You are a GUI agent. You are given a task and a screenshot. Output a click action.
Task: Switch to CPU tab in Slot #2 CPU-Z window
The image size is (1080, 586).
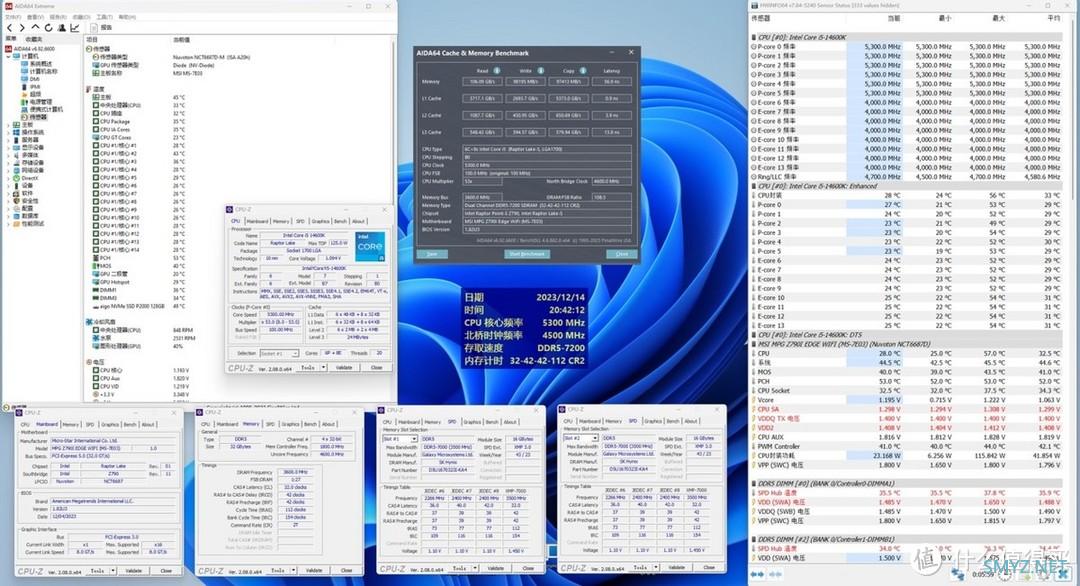coord(568,421)
